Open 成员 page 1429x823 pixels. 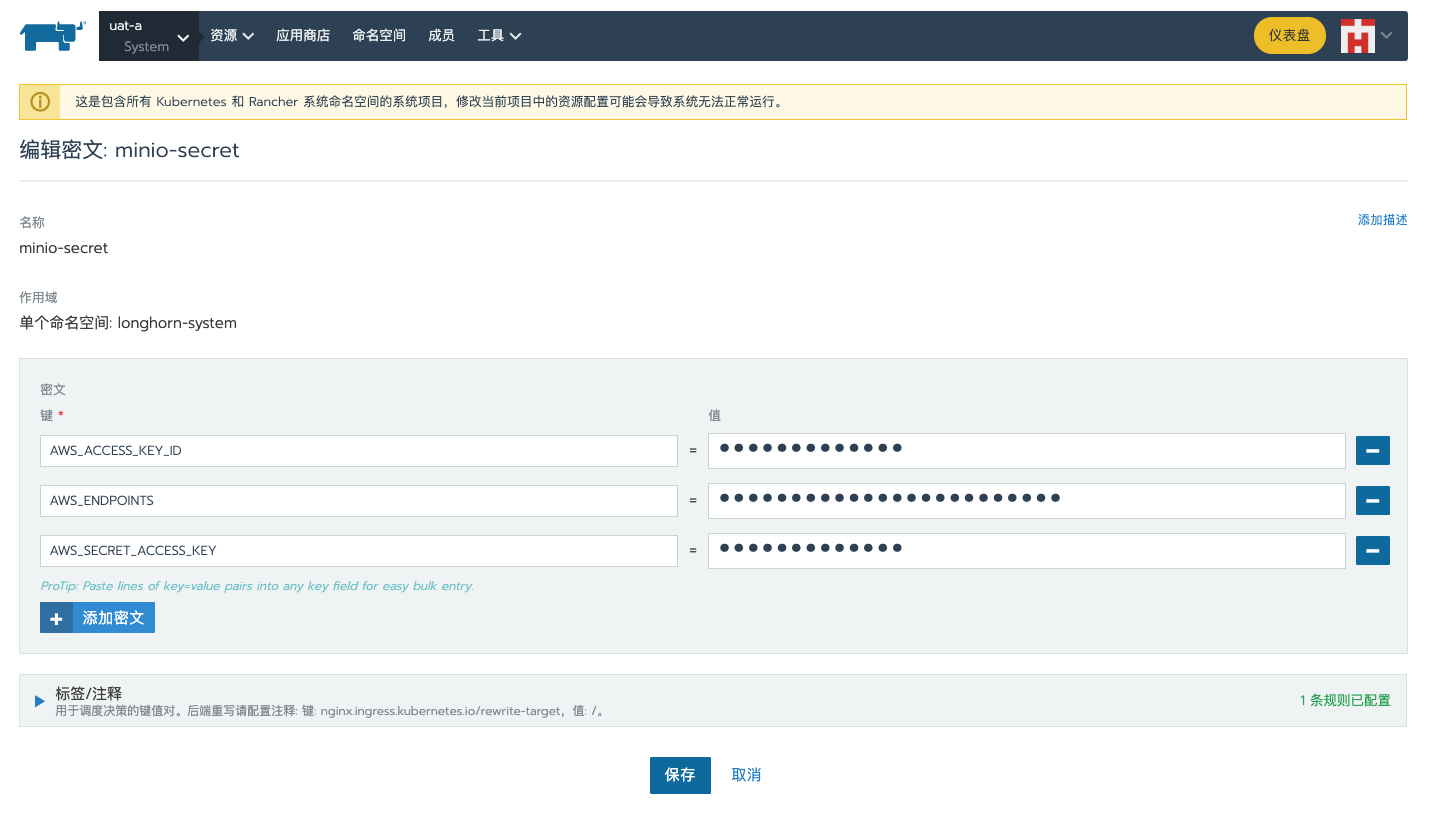point(441,36)
